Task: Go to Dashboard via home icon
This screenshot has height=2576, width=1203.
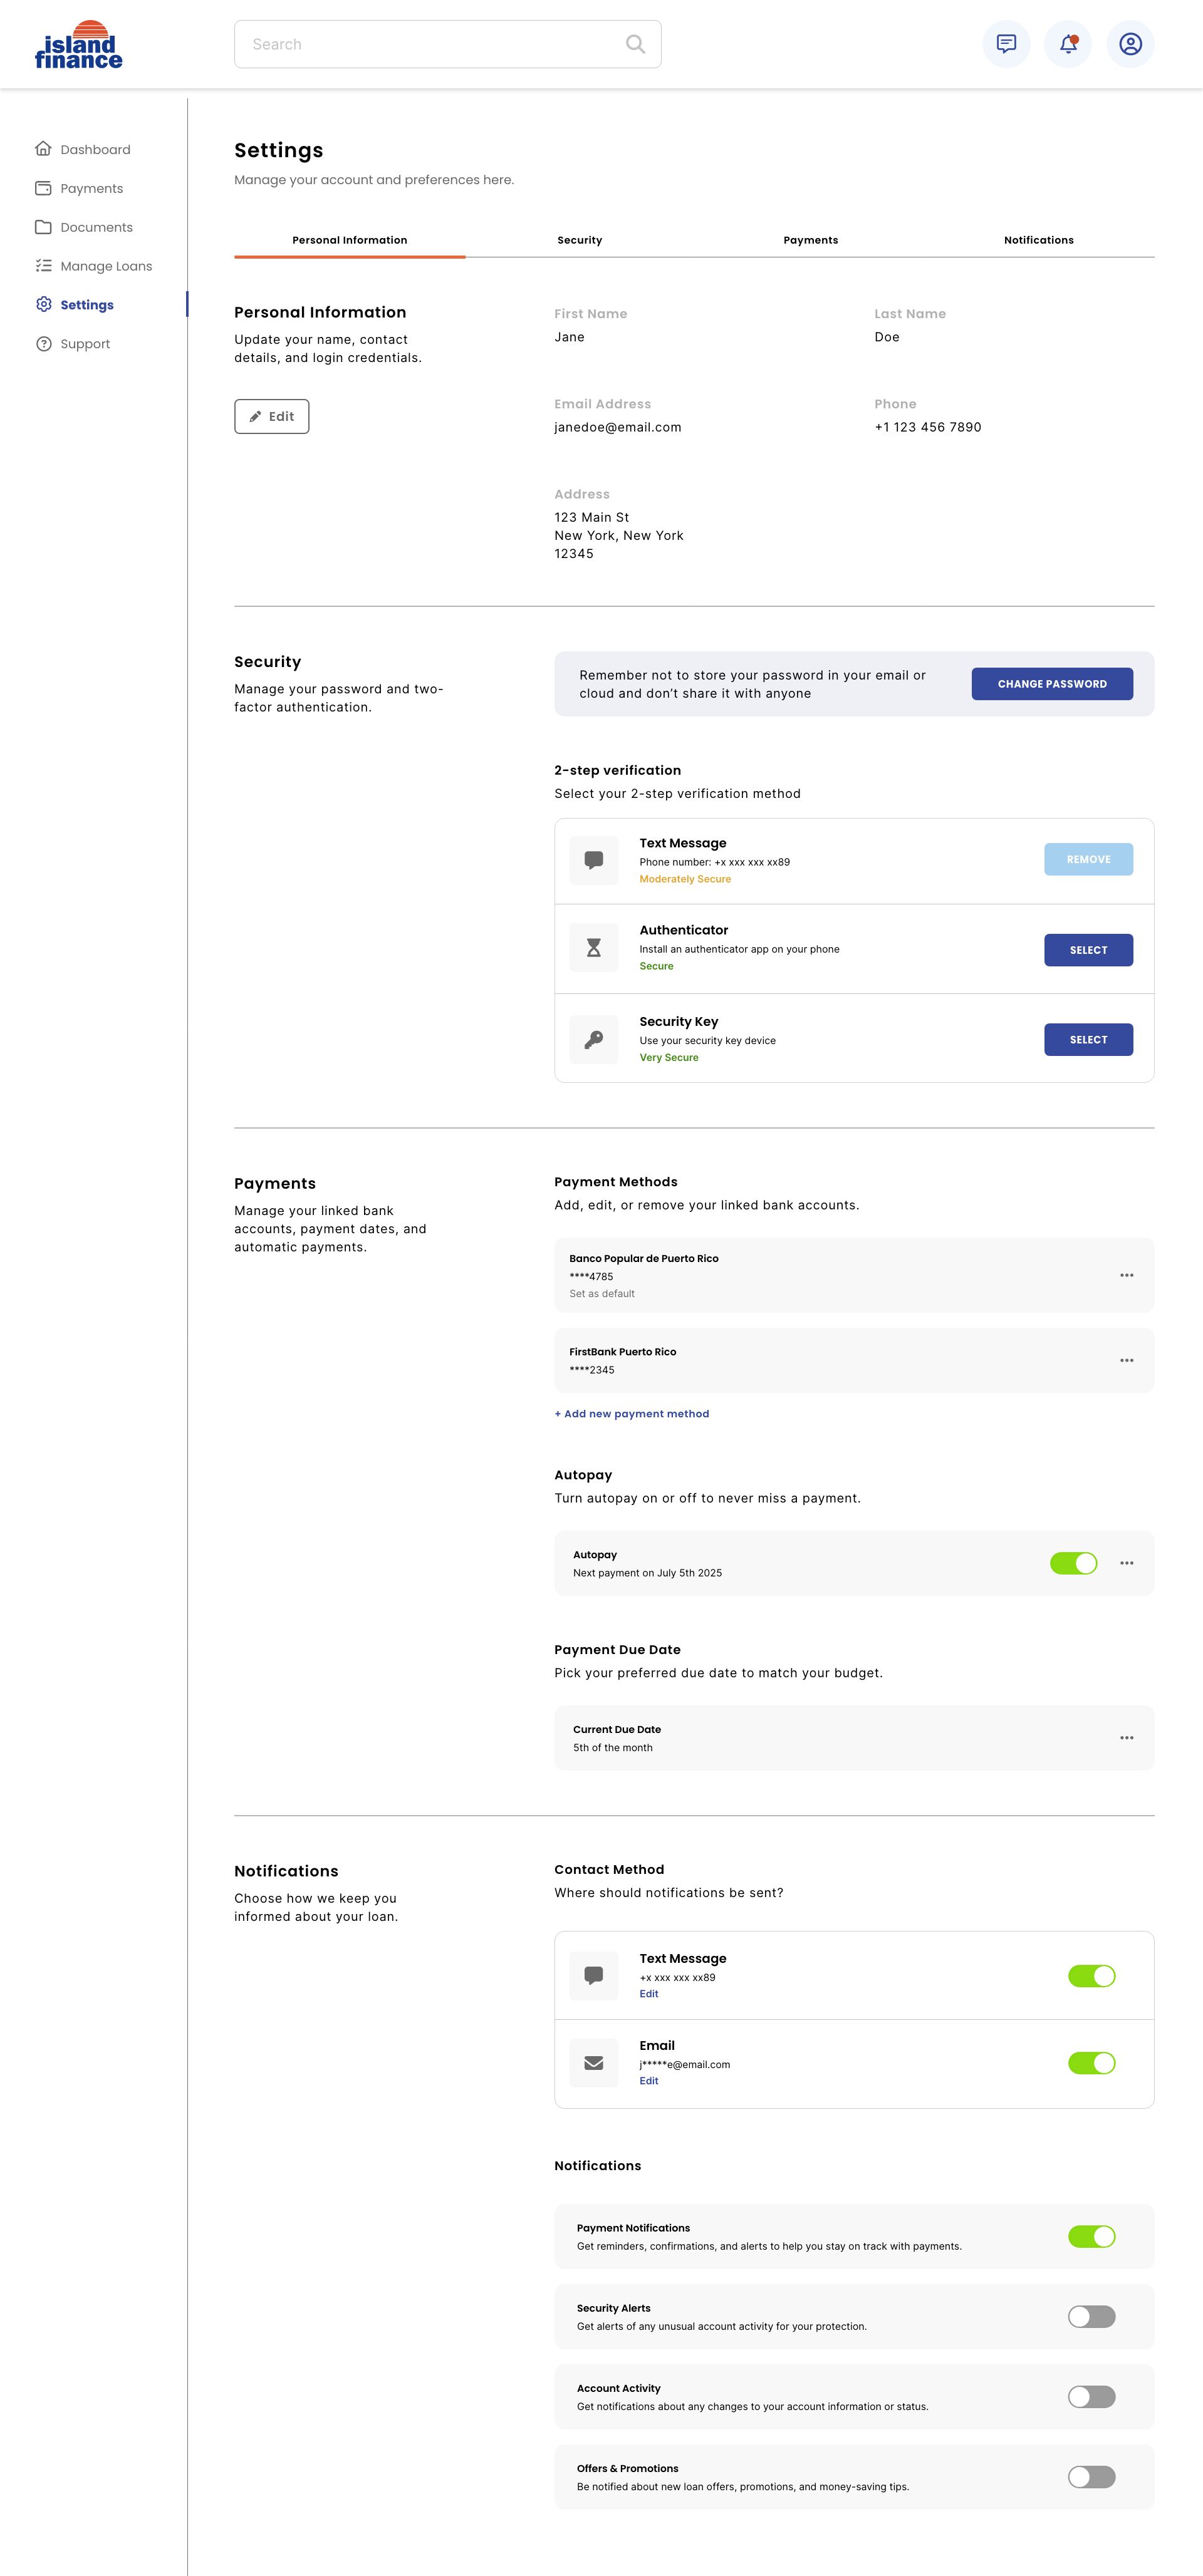Action: tap(43, 149)
